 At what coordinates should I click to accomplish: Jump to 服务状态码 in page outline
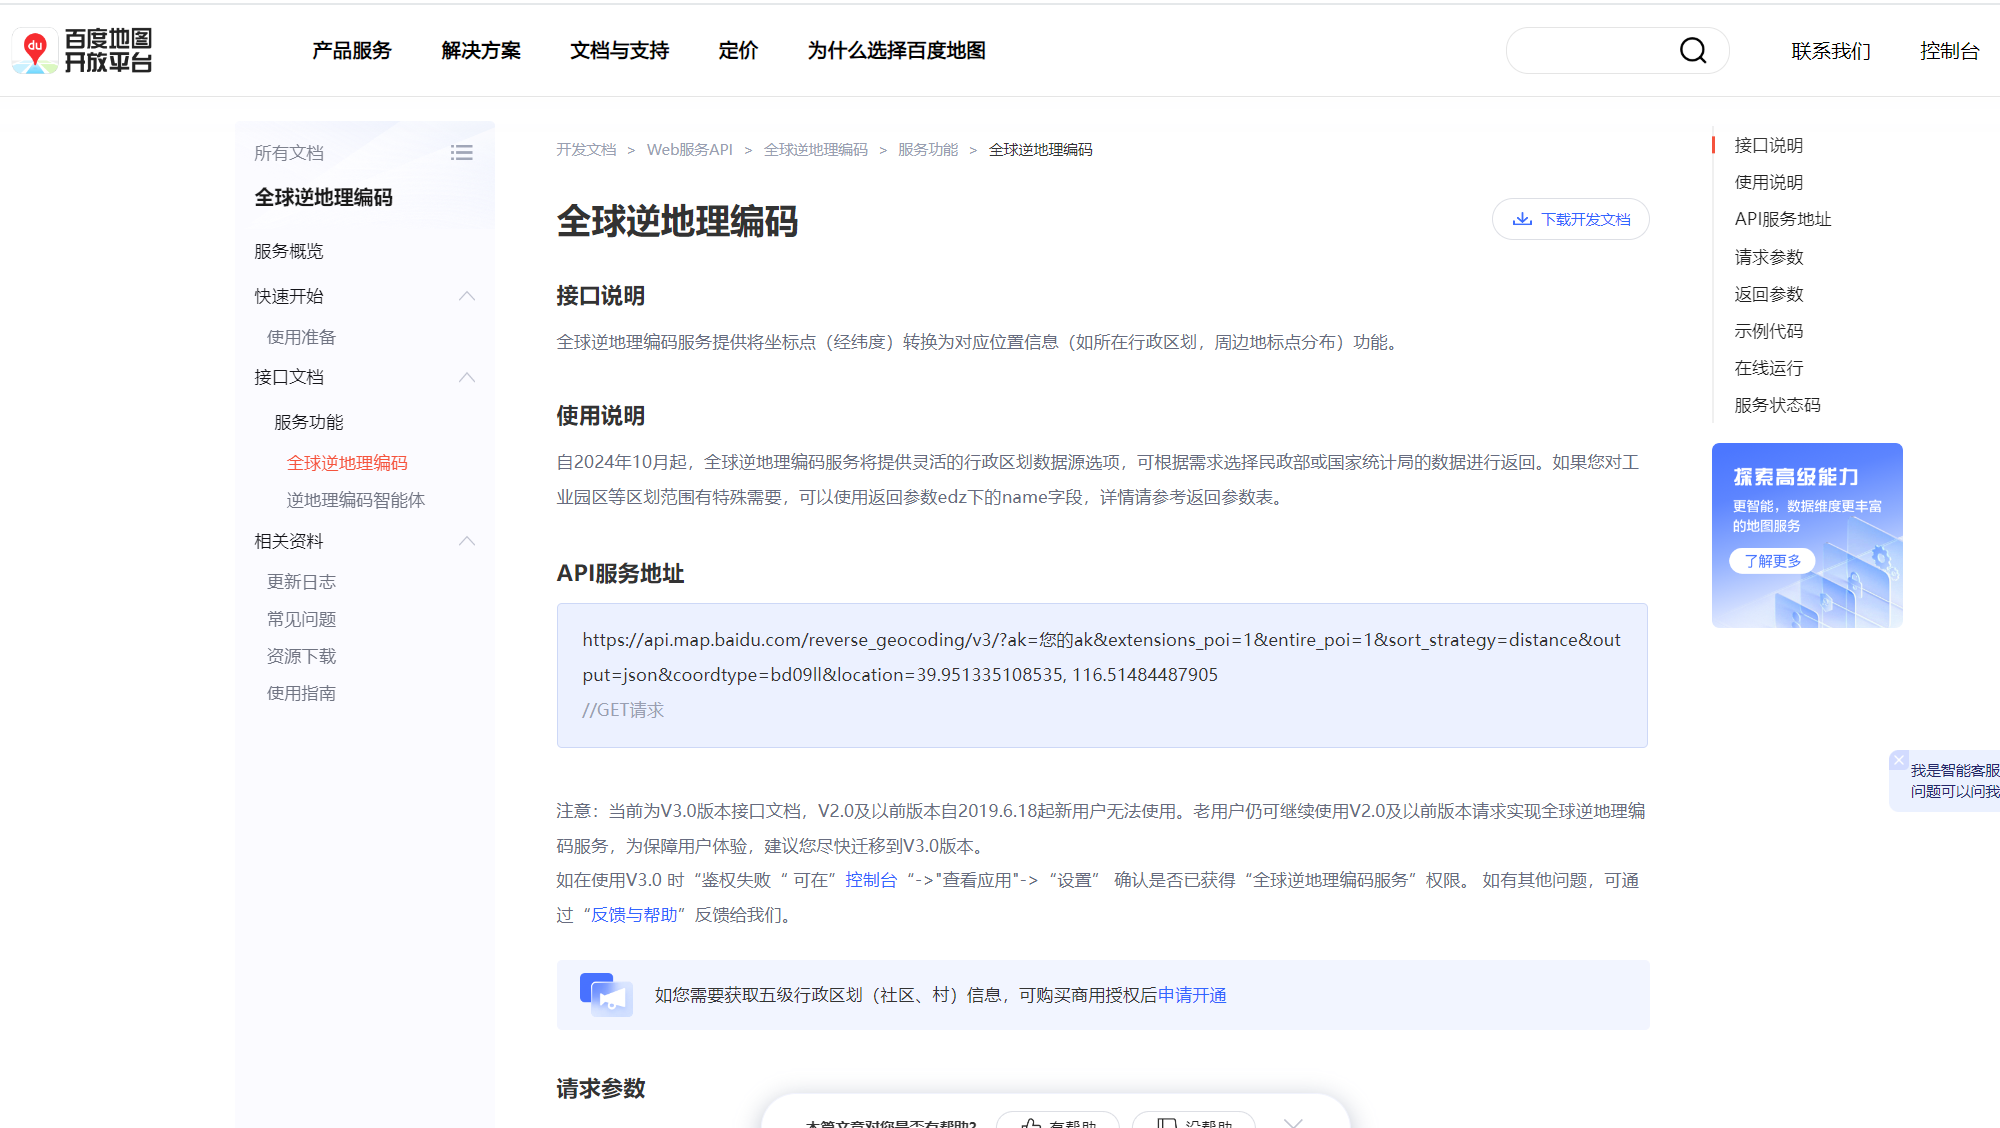pyautogui.click(x=1777, y=405)
